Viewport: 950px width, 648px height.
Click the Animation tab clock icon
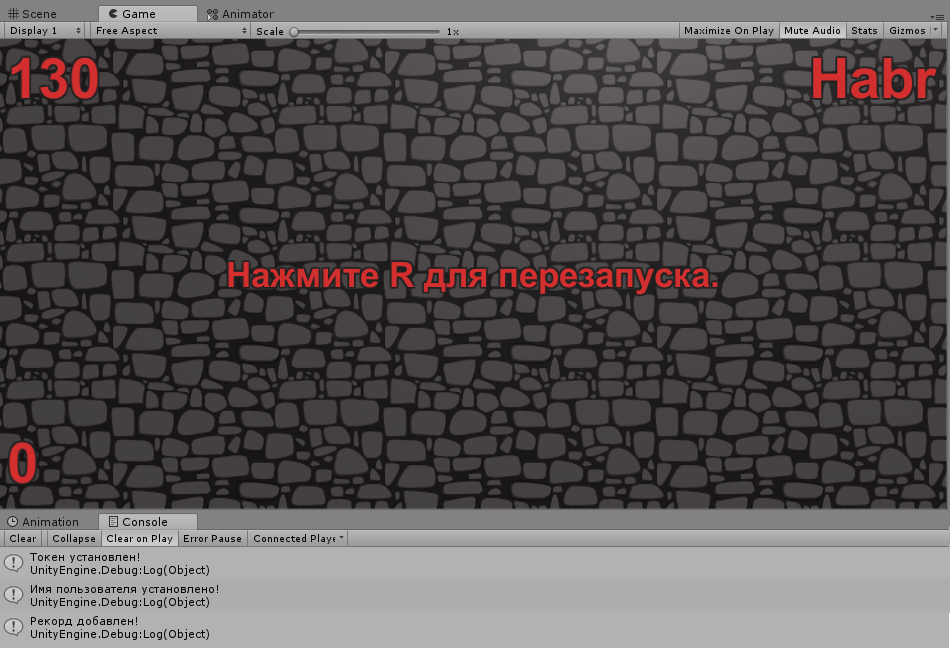12,521
